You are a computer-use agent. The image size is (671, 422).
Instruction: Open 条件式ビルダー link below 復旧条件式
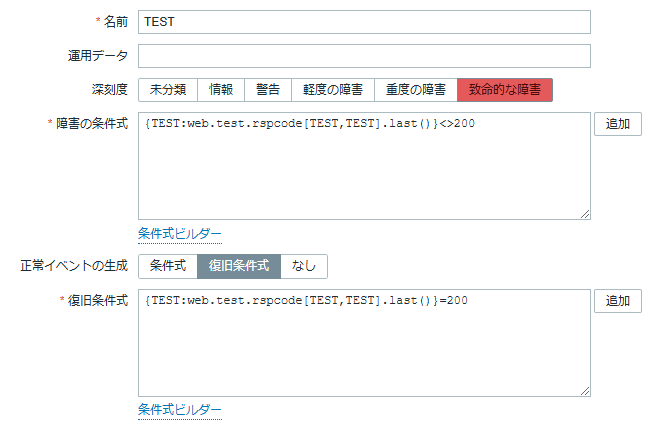click(180, 410)
